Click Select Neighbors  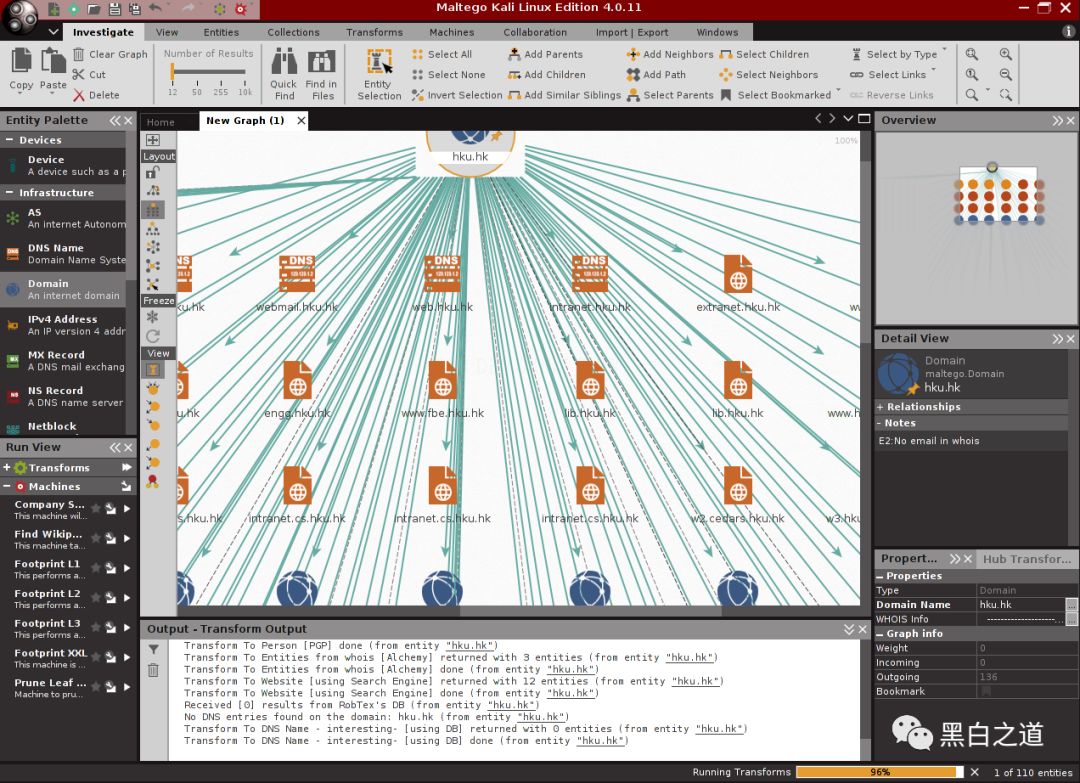pyautogui.click(x=769, y=74)
